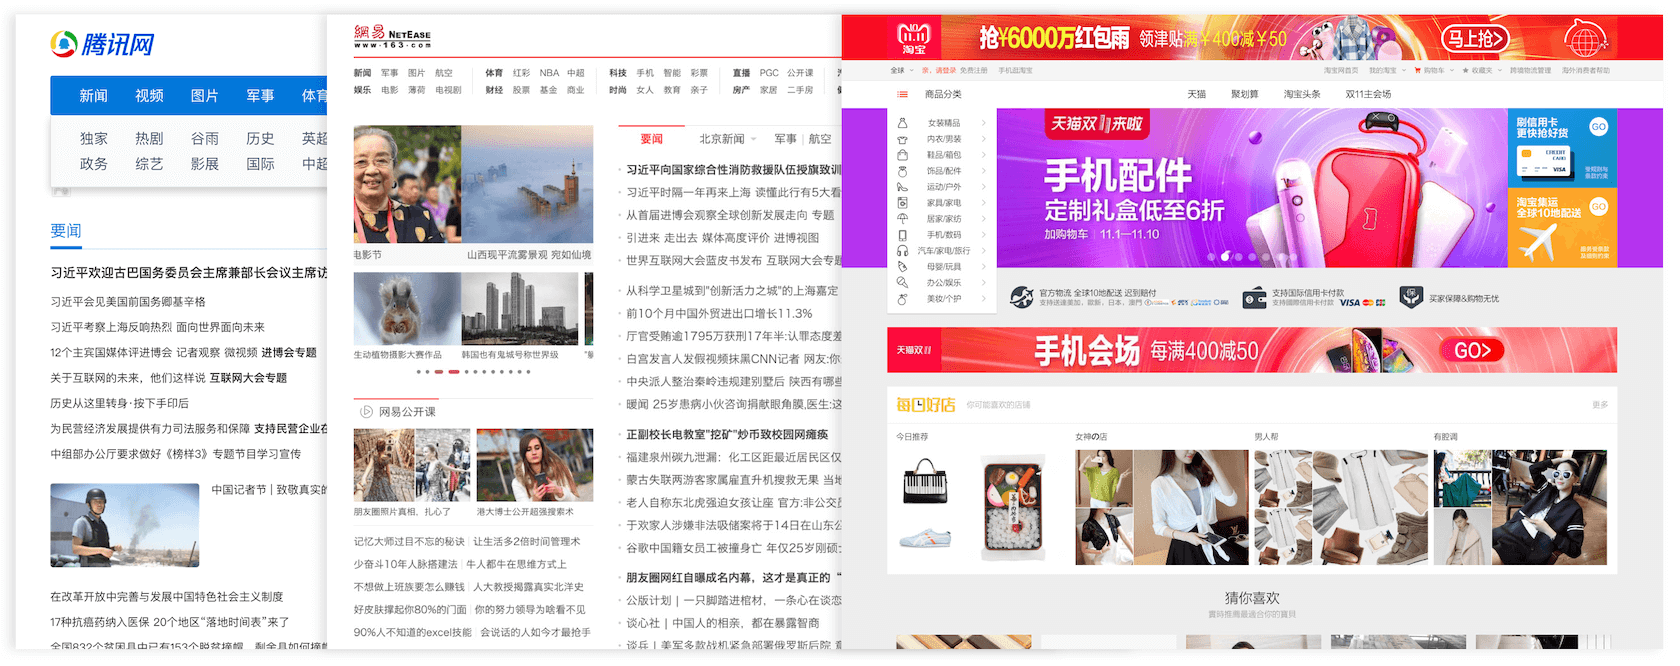Open the squirrel photo in NetEase gallery

[x=407, y=309]
